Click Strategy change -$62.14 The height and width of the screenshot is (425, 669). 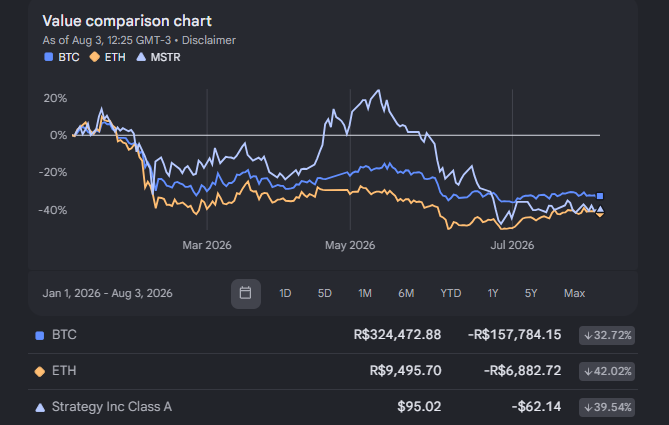(x=536, y=407)
